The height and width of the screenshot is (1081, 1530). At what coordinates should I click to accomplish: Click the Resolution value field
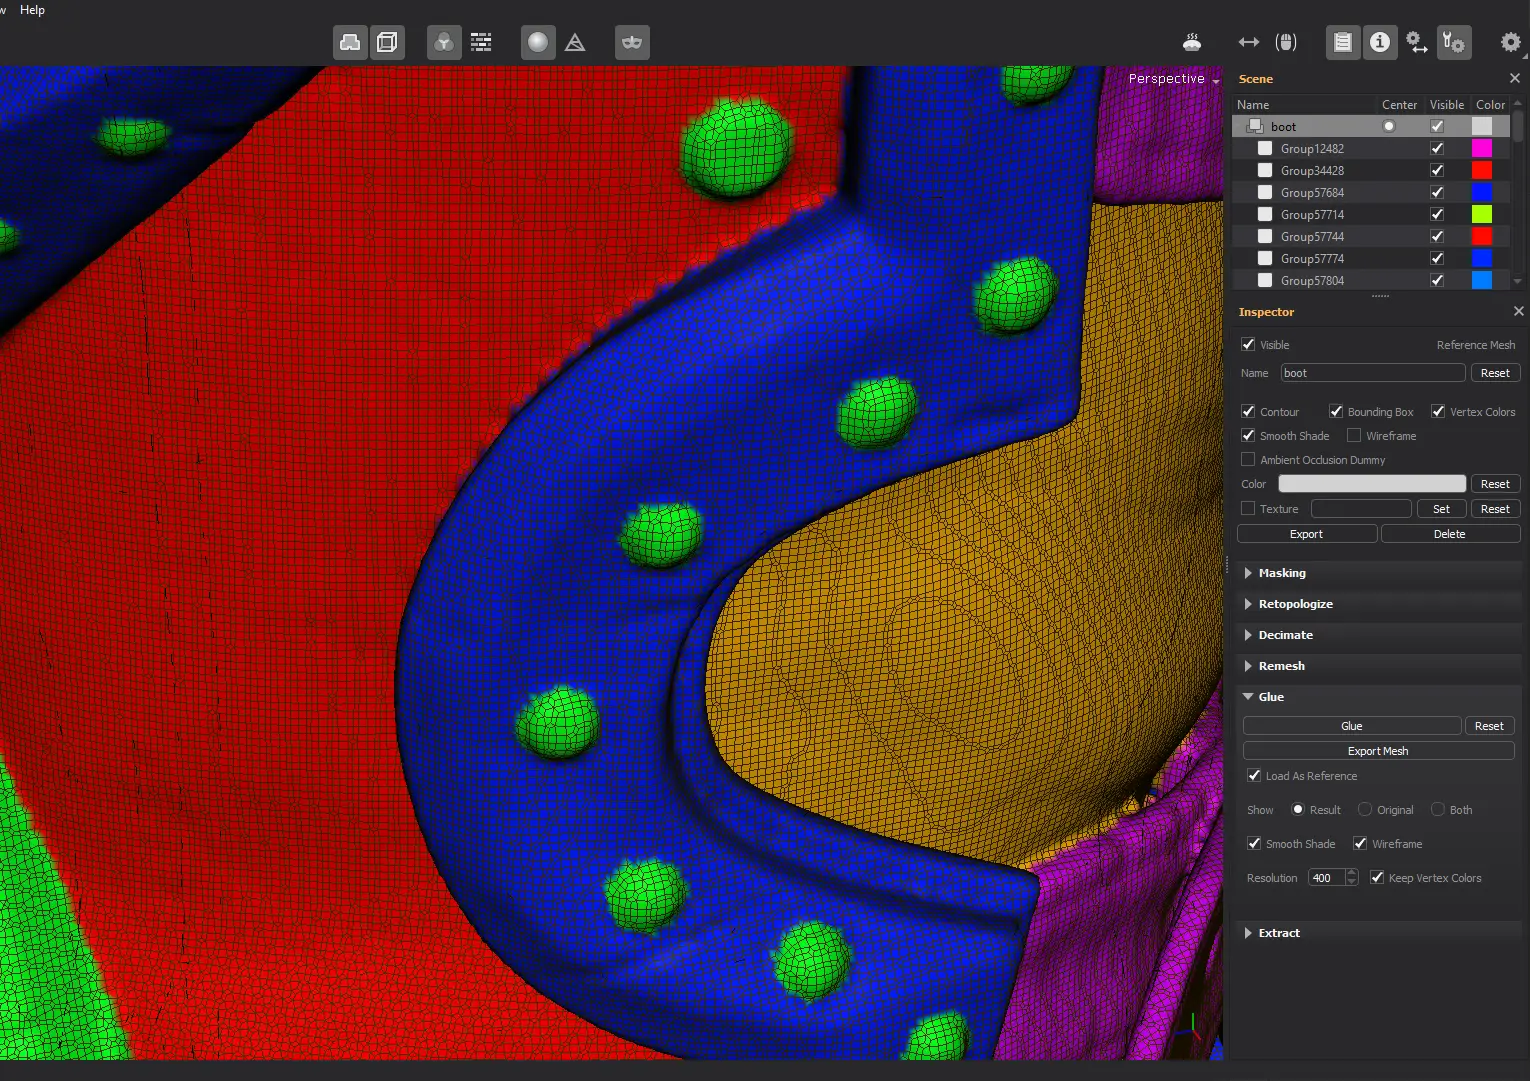[x=1326, y=878]
